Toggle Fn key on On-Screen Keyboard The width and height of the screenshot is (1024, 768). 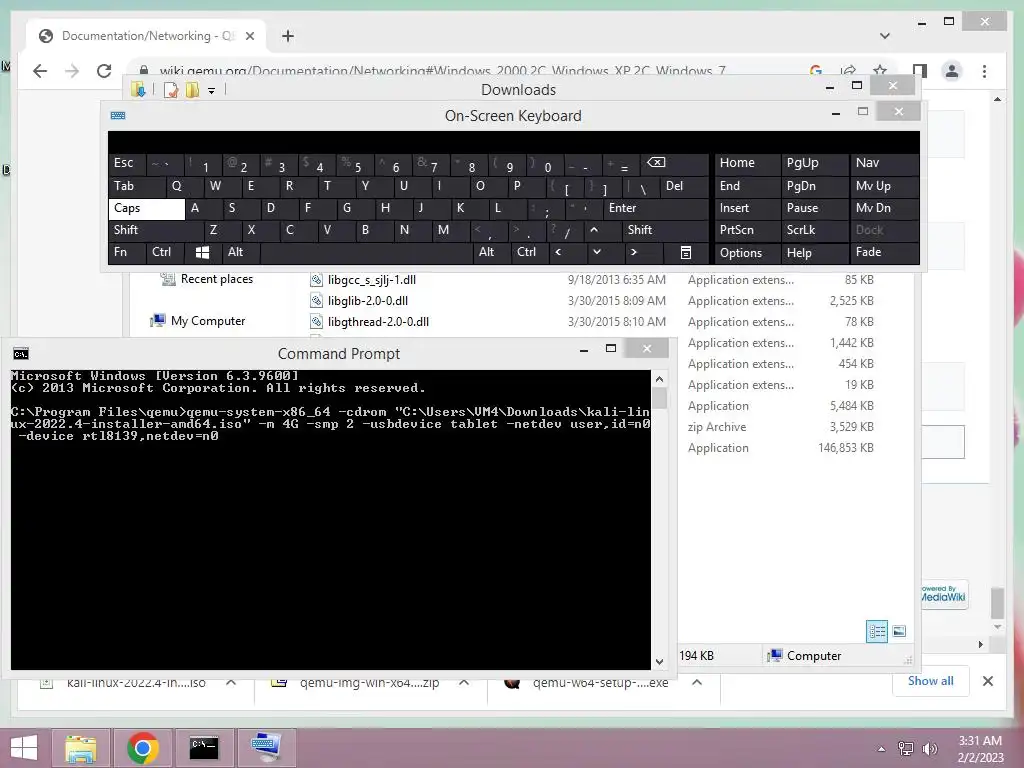[127, 253]
